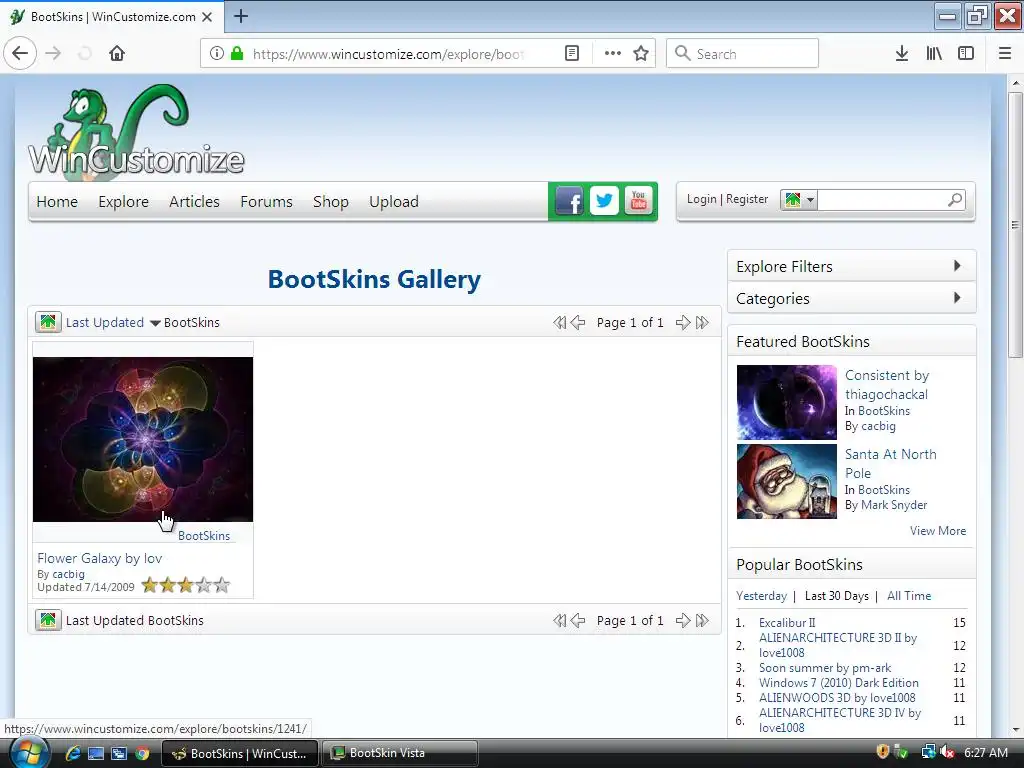1024x768 pixels.
Task: Open a new tab with plus button
Action: click(x=241, y=16)
